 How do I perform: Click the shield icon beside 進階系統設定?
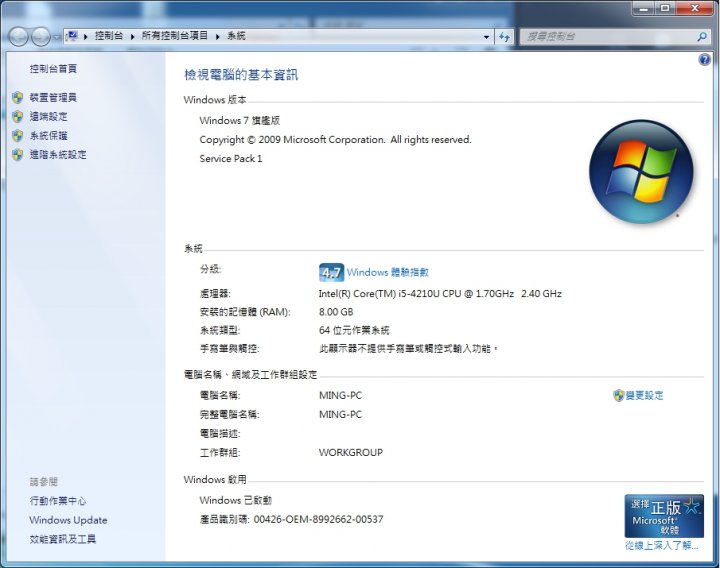pyautogui.click(x=17, y=154)
